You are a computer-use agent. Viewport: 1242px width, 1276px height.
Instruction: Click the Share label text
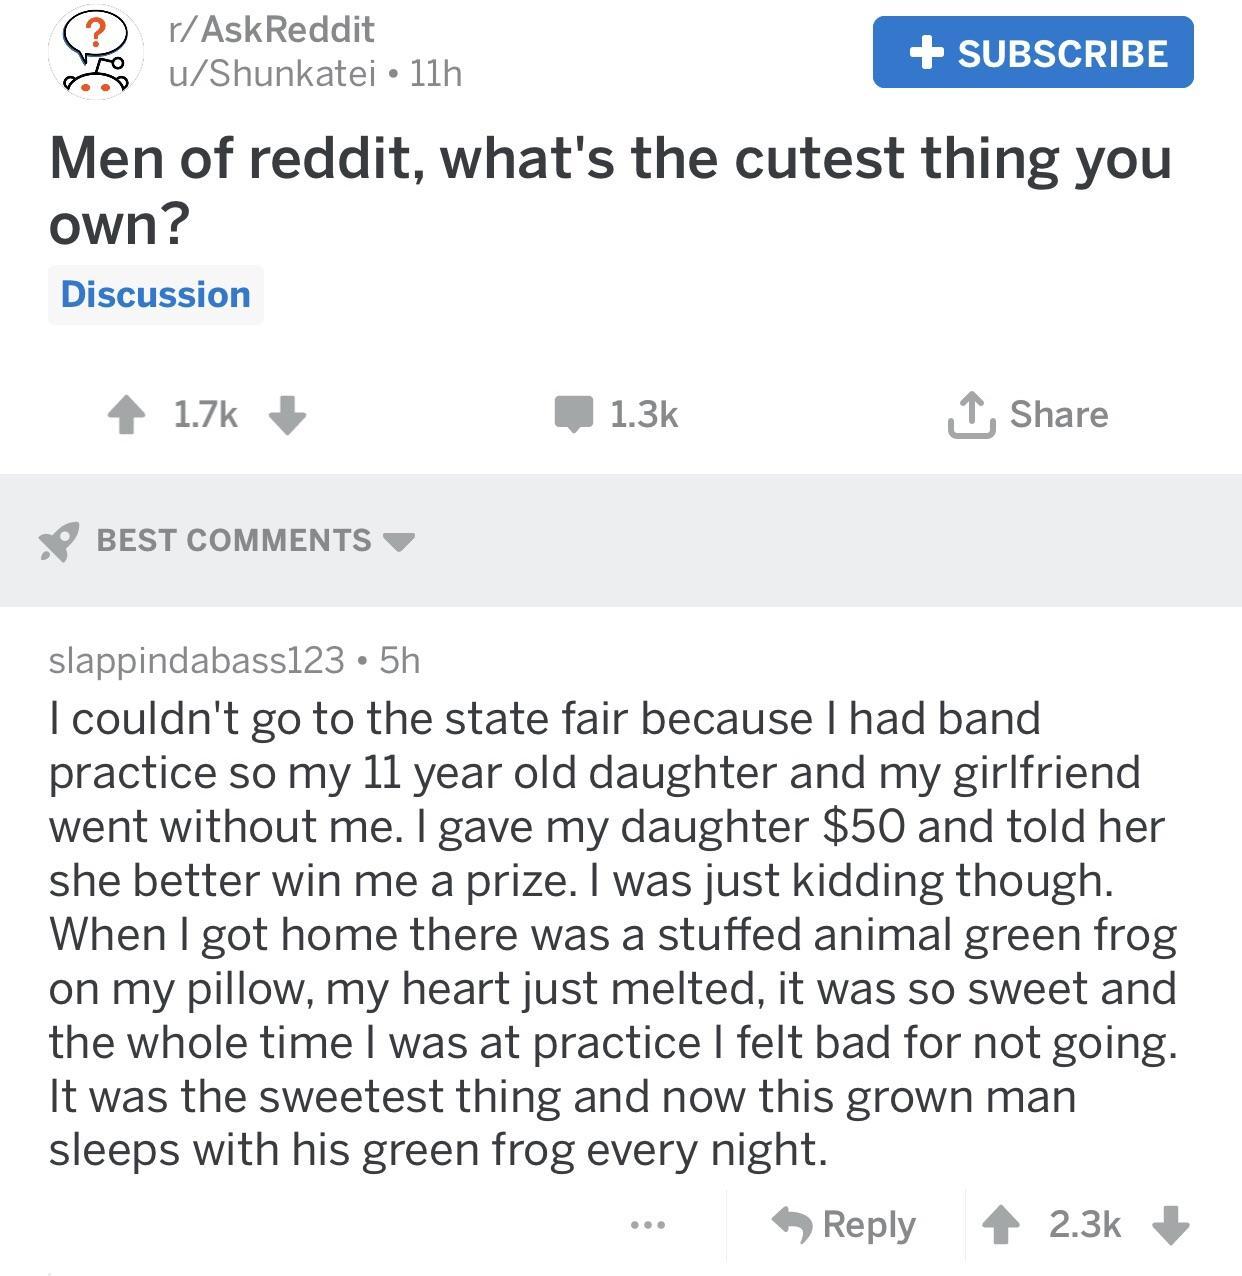coord(1058,414)
